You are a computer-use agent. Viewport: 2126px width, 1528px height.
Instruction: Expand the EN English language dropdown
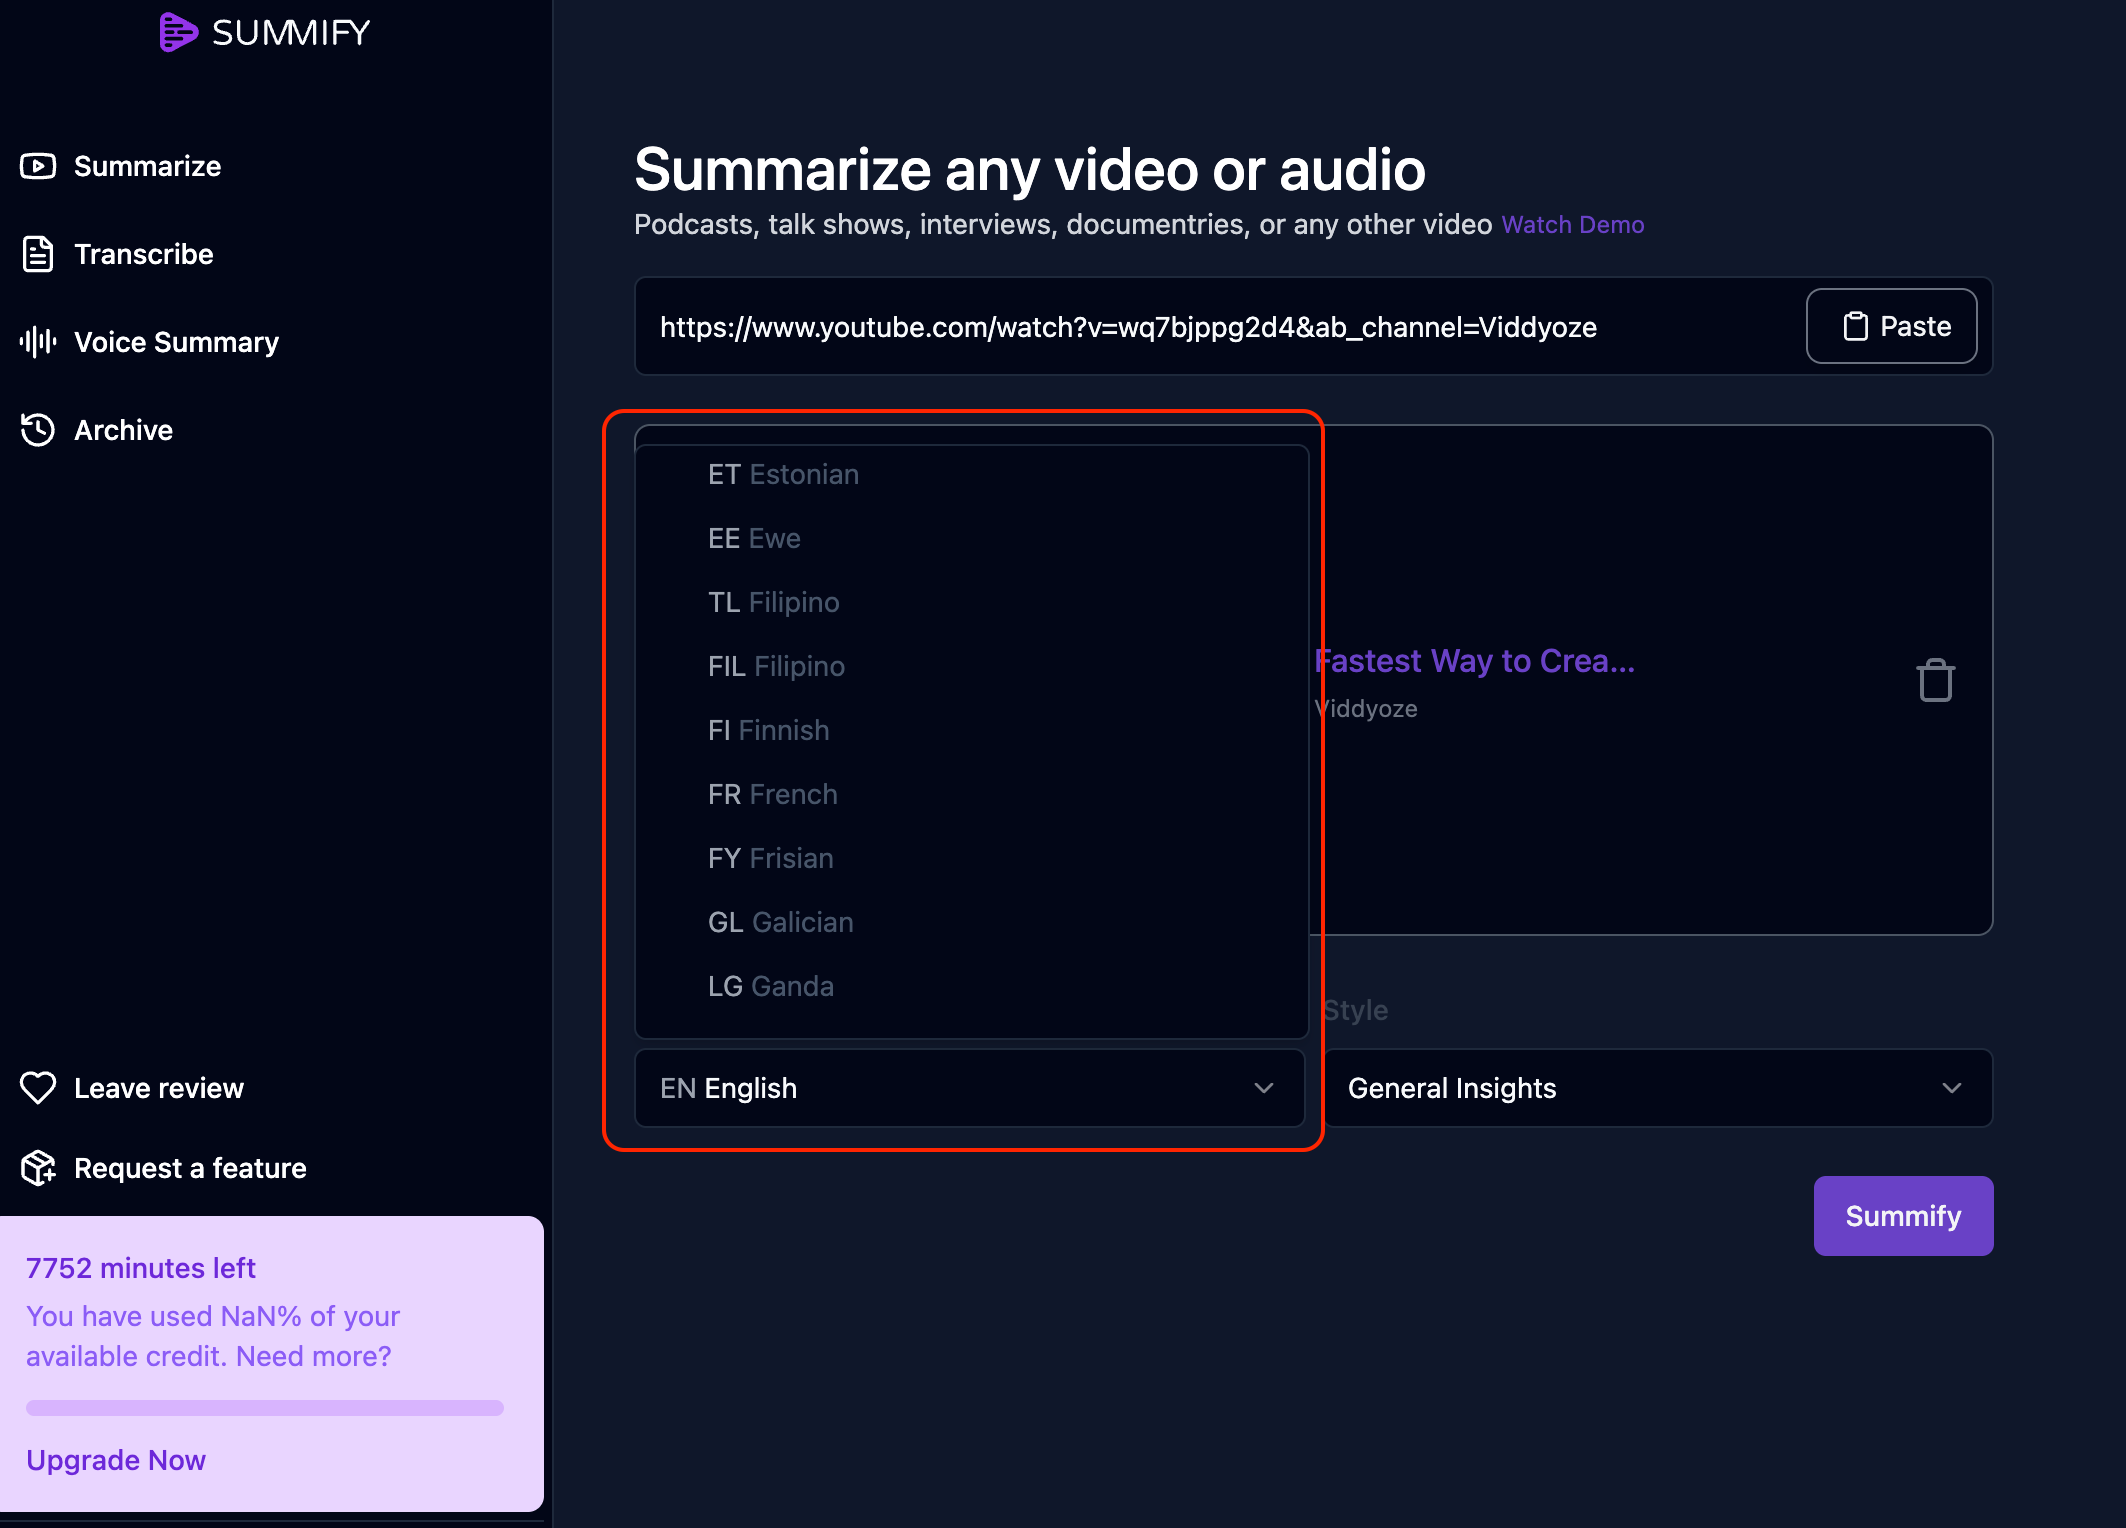pos(969,1088)
